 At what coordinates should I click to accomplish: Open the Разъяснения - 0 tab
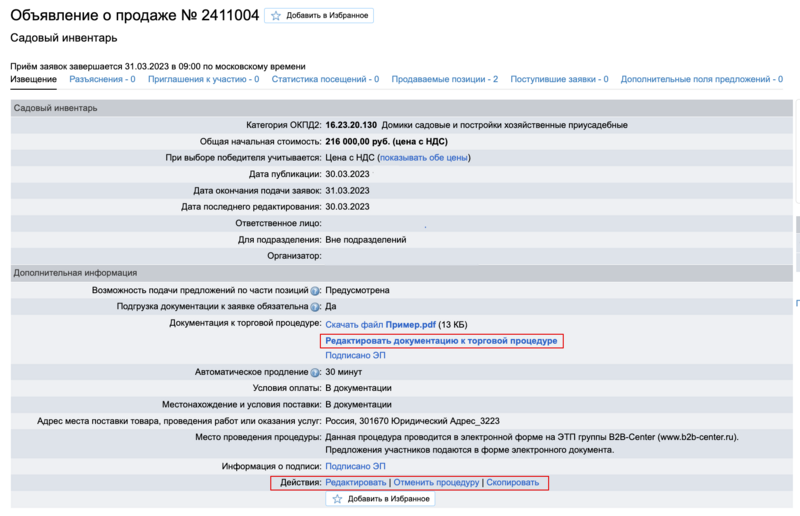(103, 79)
